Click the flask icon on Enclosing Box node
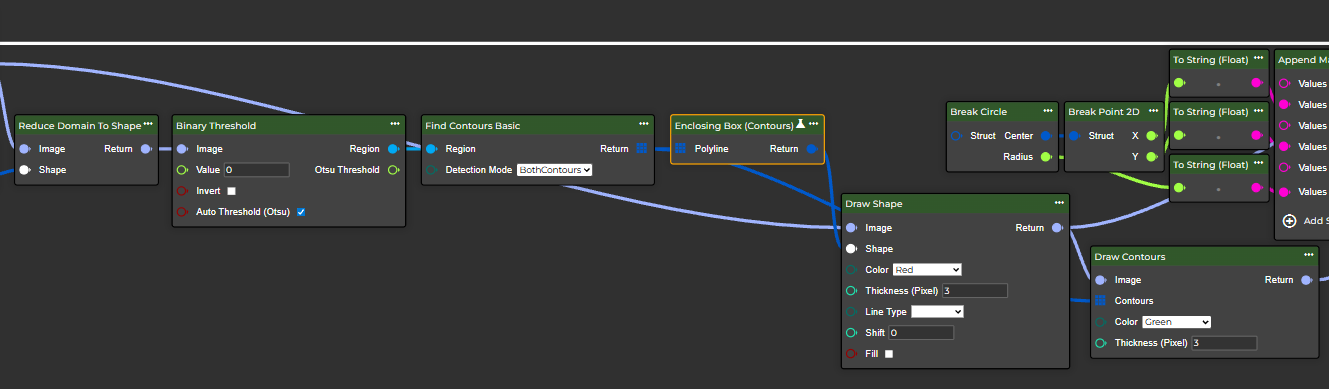 click(800, 125)
